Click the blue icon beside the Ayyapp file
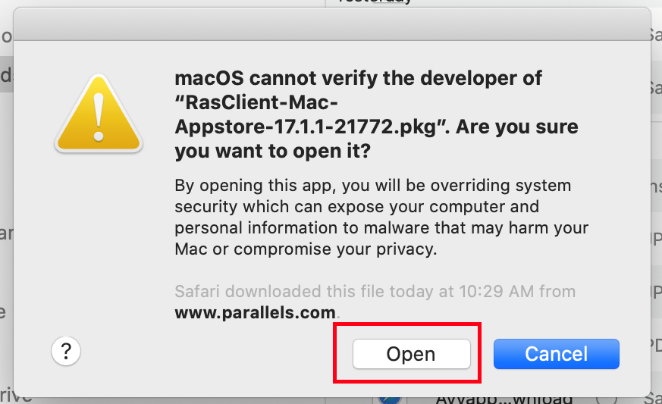Viewport: 662px width, 404px height. [389, 400]
